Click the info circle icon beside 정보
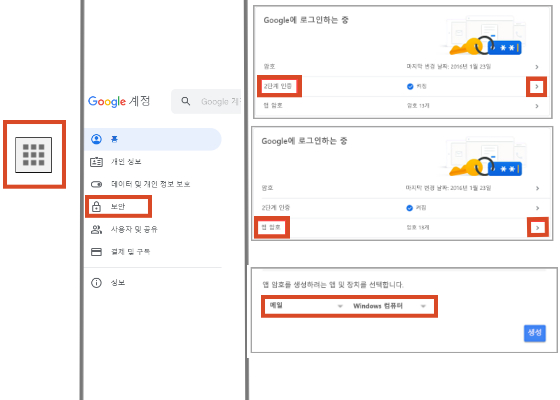Viewport: 560px width, 400px height. pyautogui.click(x=96, y=283)
